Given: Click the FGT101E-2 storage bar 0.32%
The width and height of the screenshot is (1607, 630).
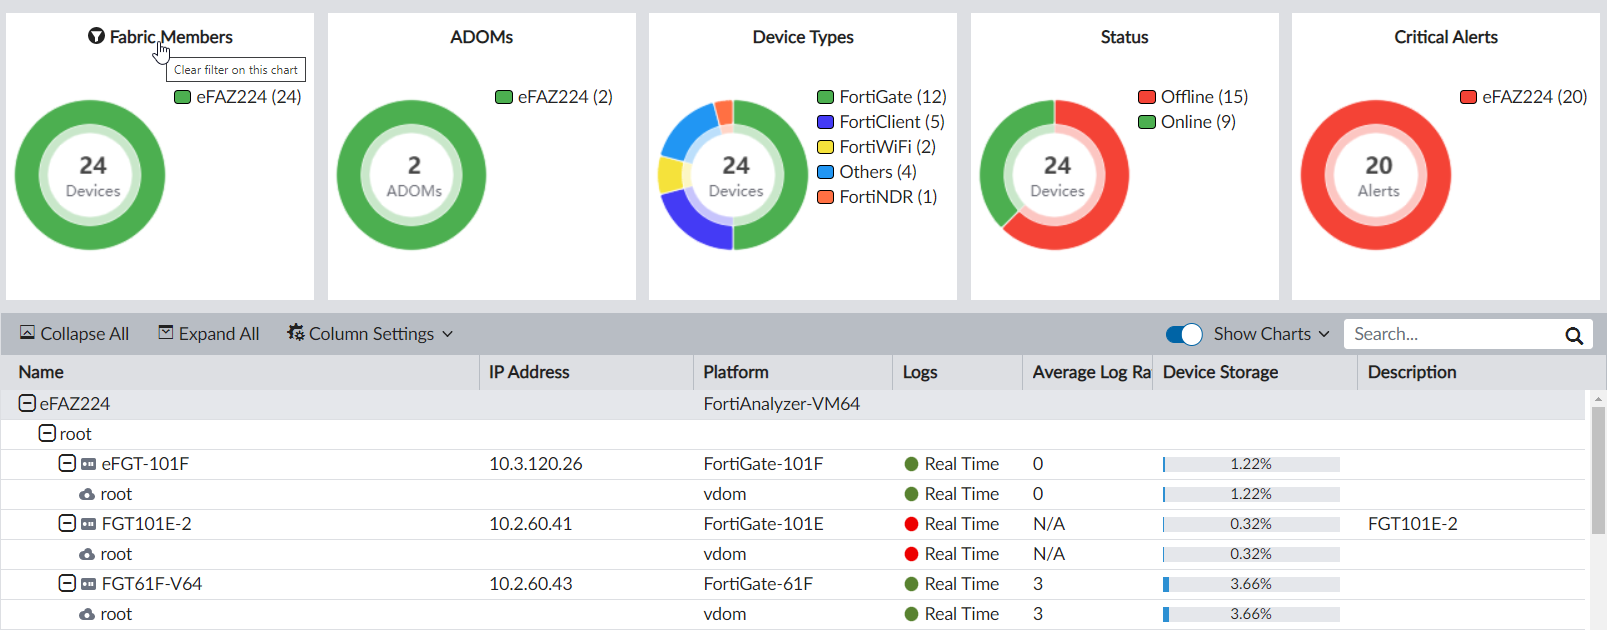Looking at the screenshot, I should click(x=1251, y=524).
